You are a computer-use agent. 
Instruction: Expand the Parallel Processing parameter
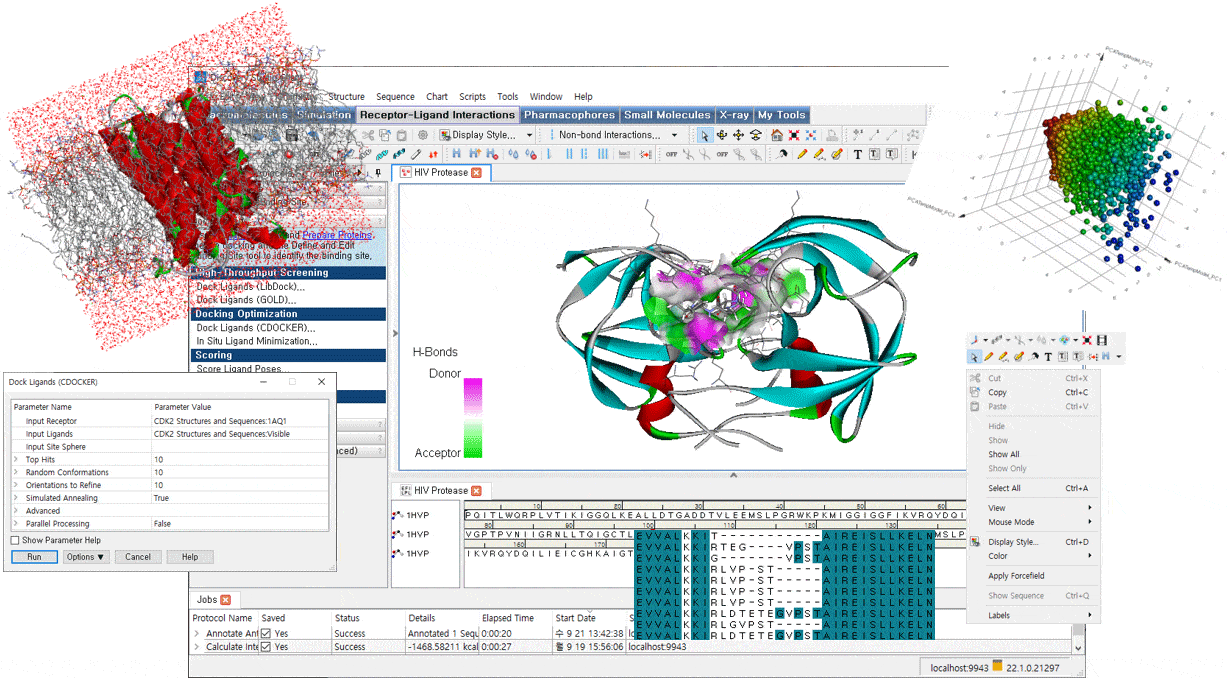[16, 524]
